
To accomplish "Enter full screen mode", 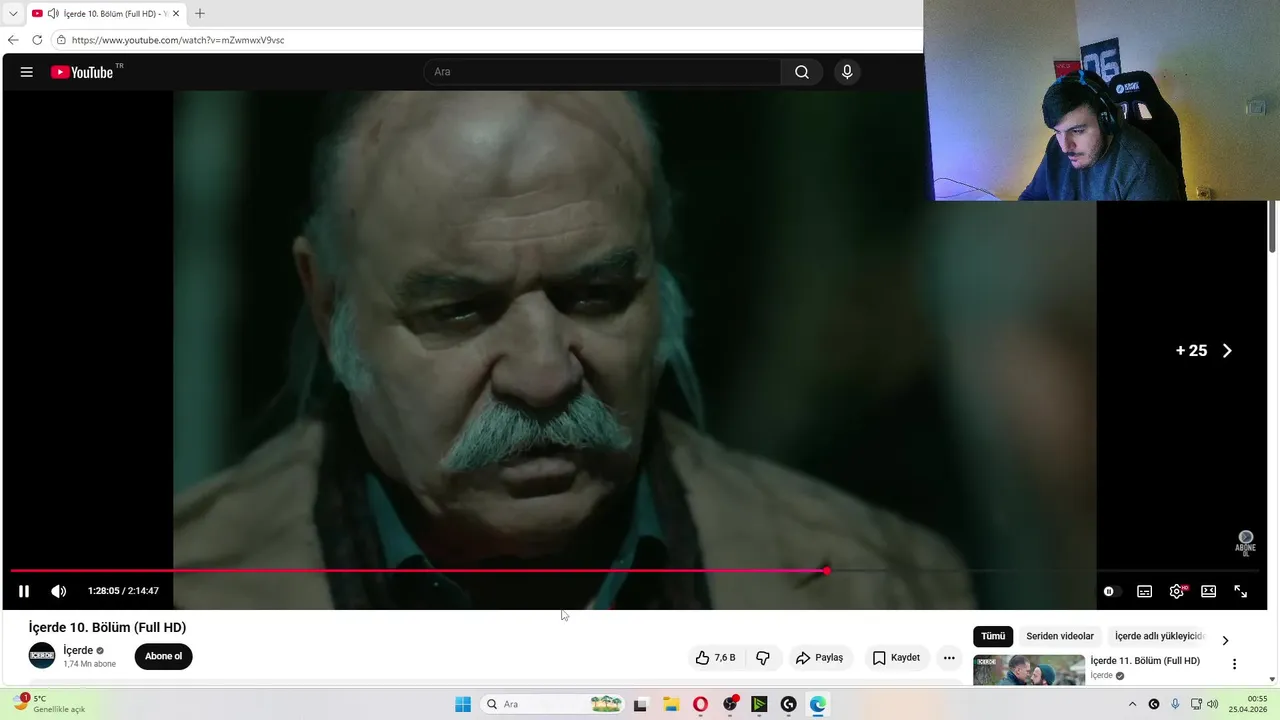I will click(x=1240, y=591).
